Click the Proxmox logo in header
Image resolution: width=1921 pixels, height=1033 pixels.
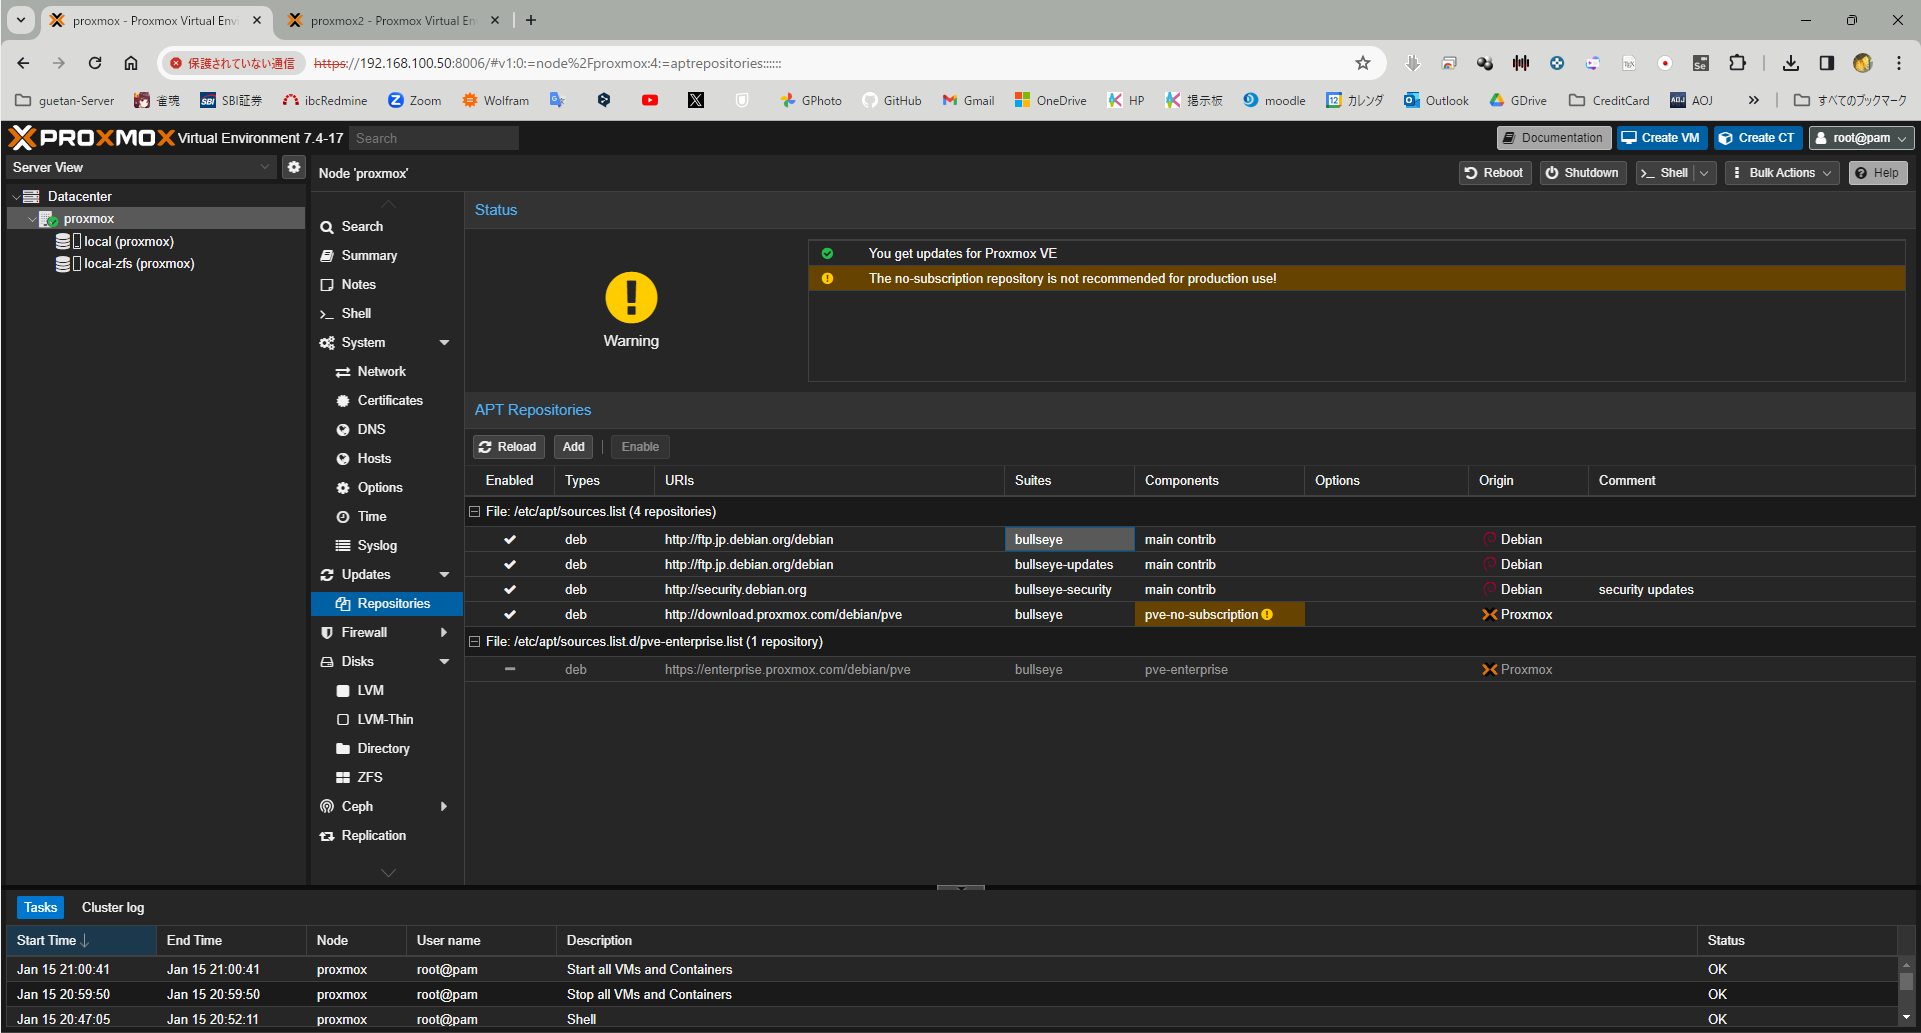[x=92, y=138]
